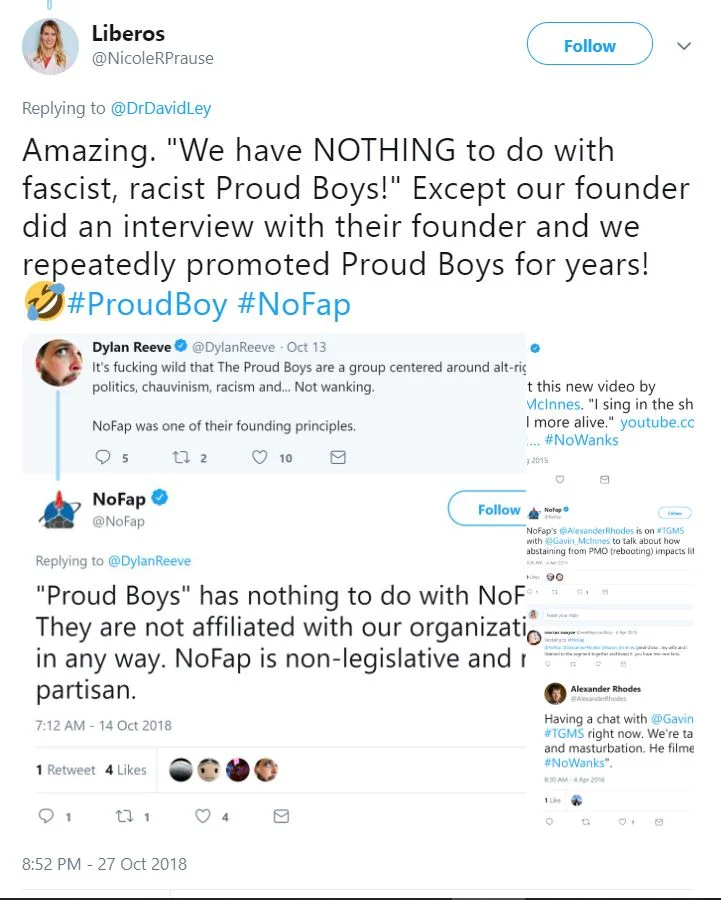Send Dylan Reeve's tweet by direct message

338,458
